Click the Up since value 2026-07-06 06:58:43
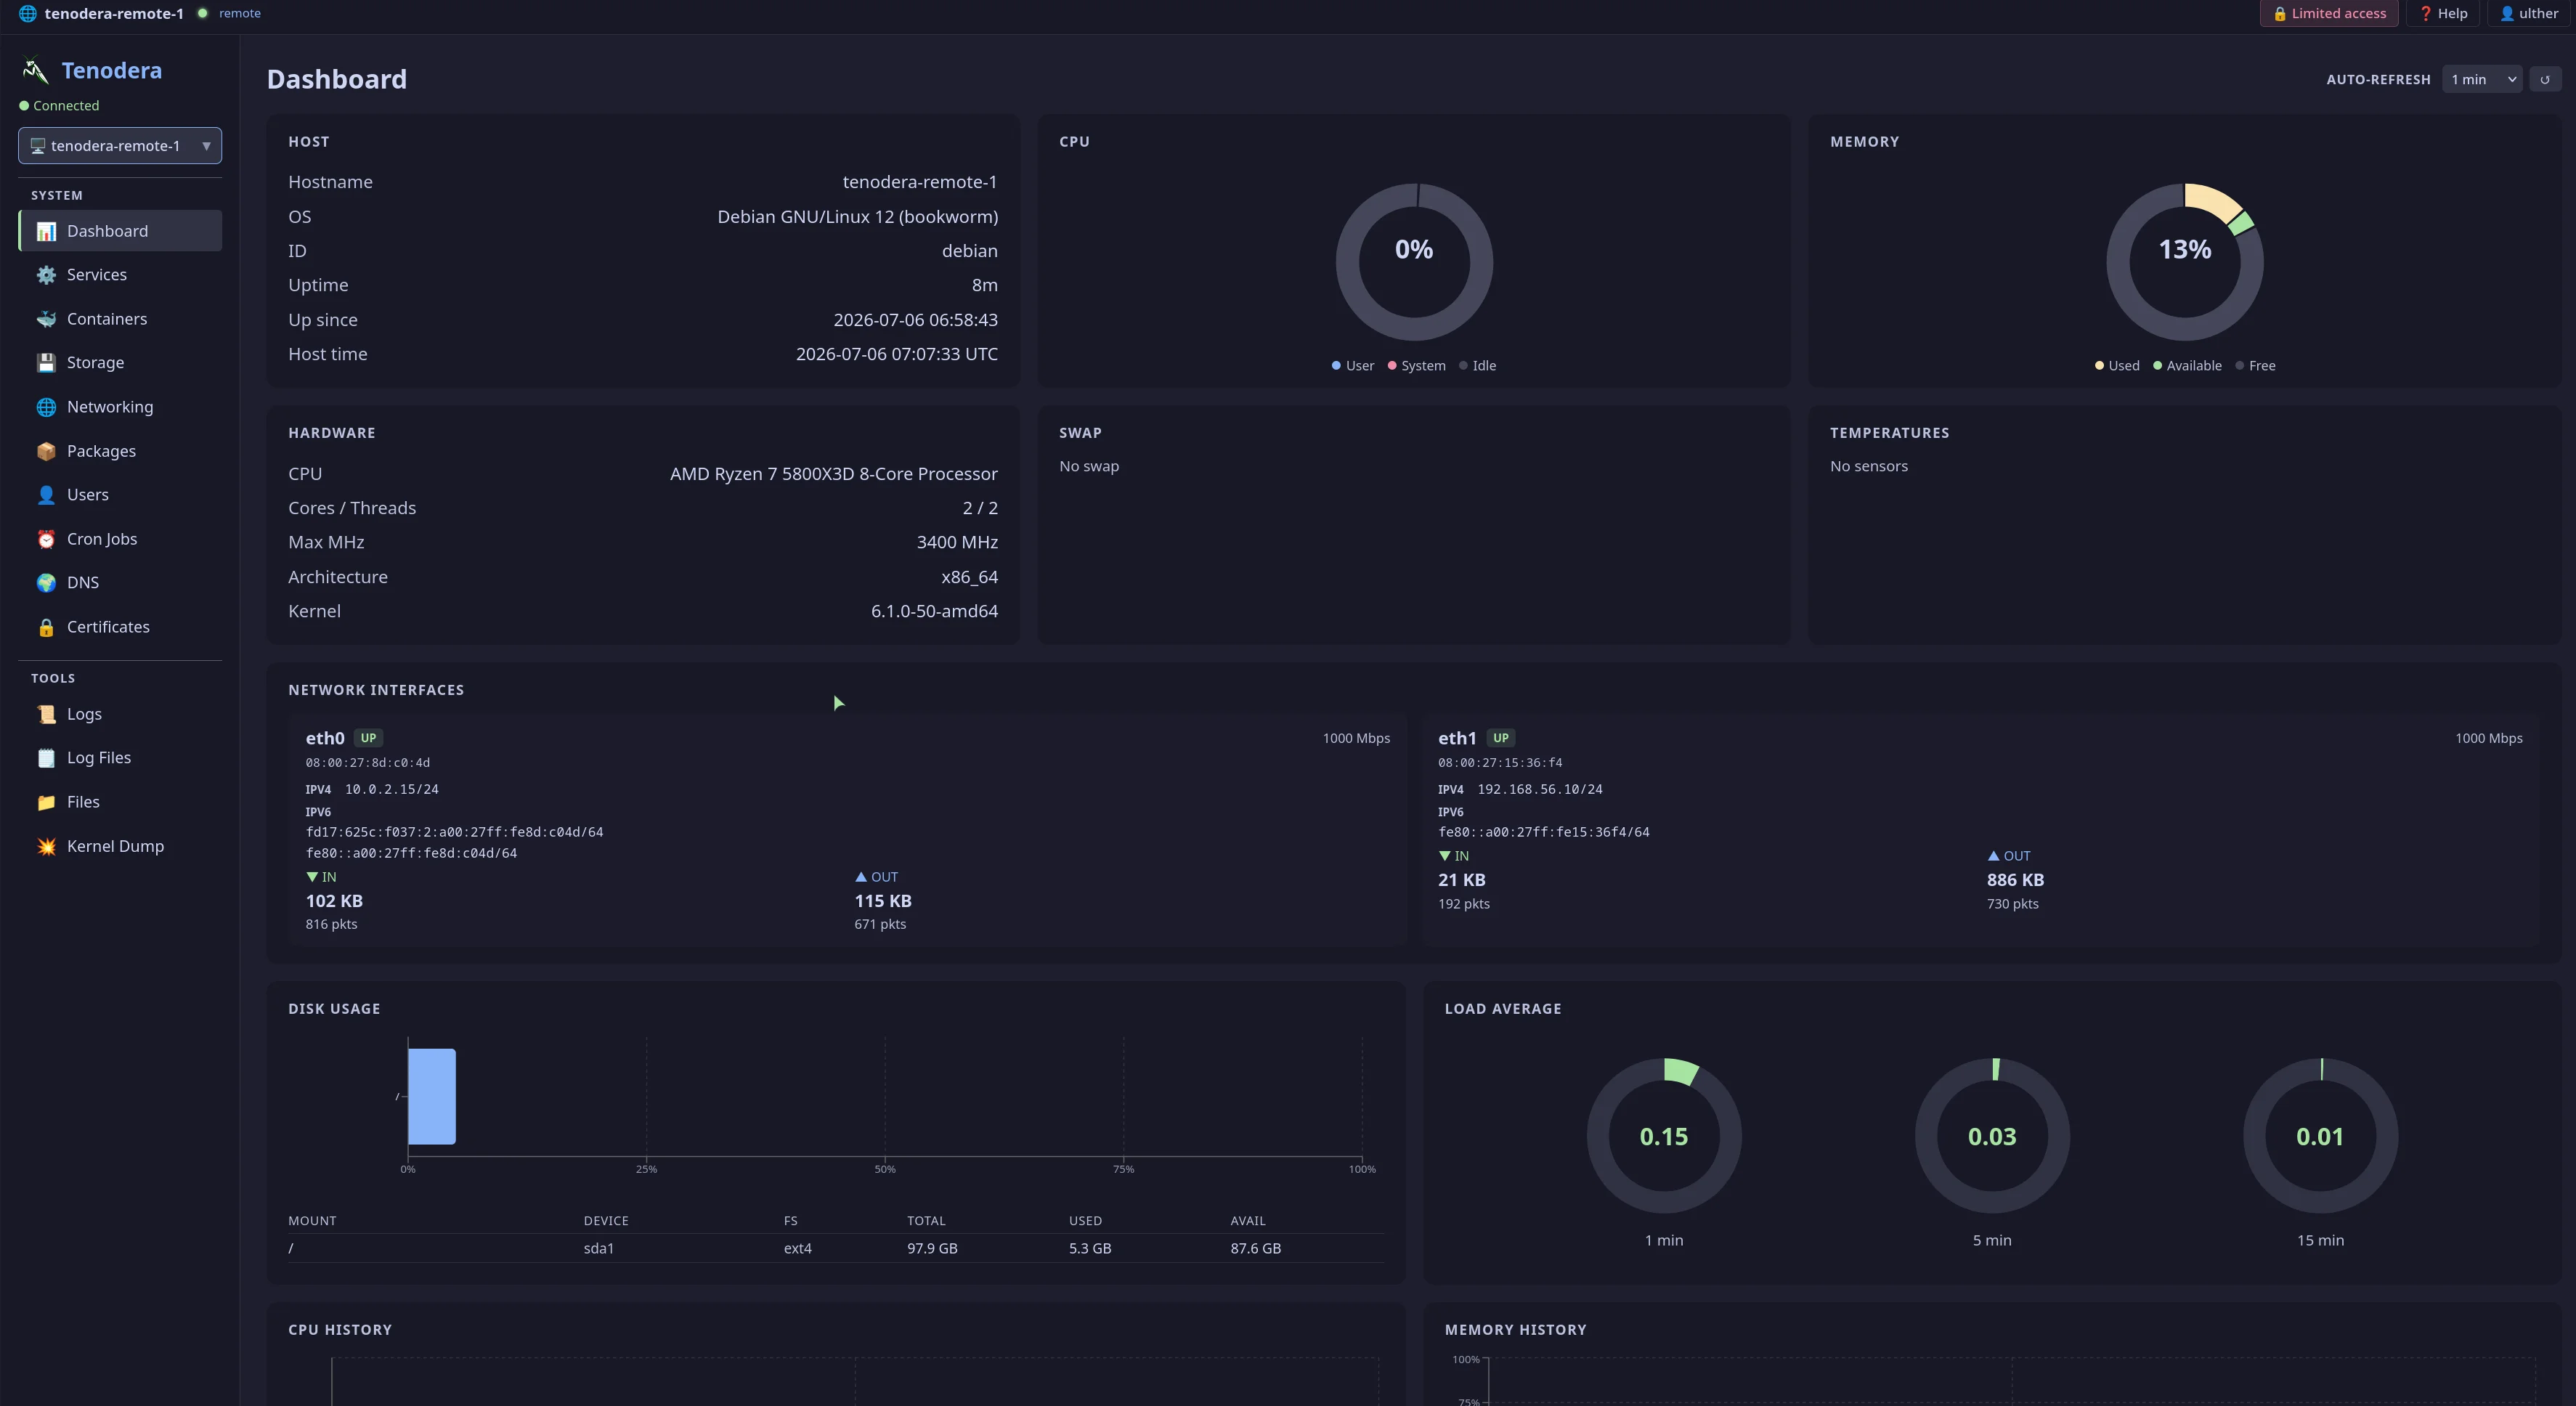The image size is (2576, 1406). (x=915, y=320)
